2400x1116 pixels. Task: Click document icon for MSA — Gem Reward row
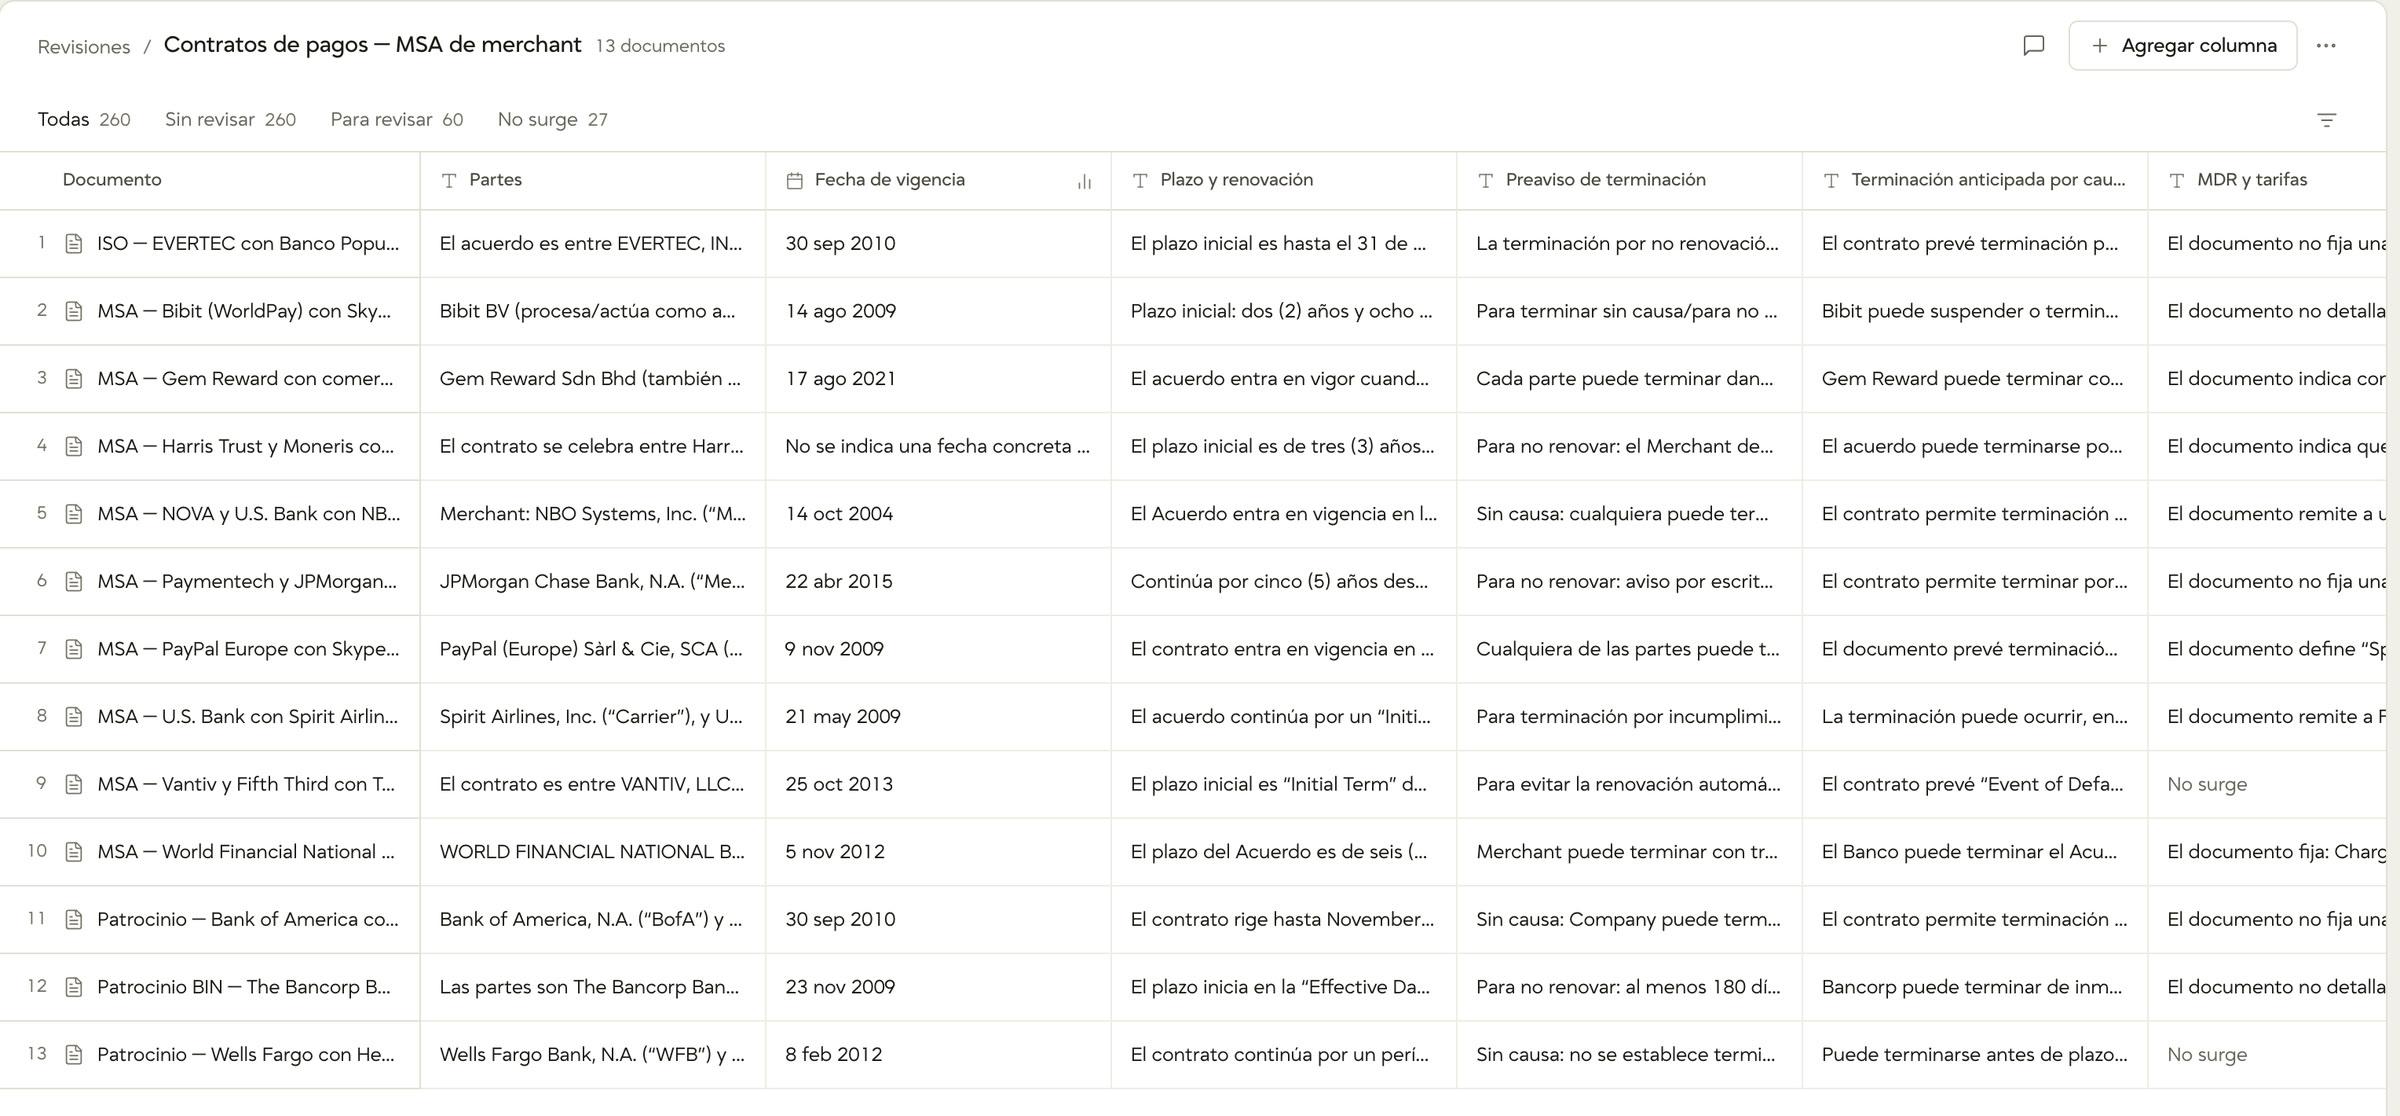click(x=73, y=379)
